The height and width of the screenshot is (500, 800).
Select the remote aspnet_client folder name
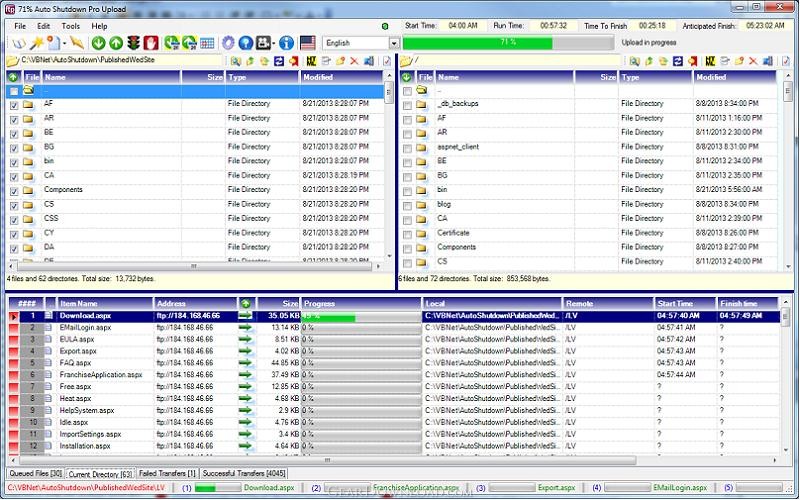click(x=458, y=147)
